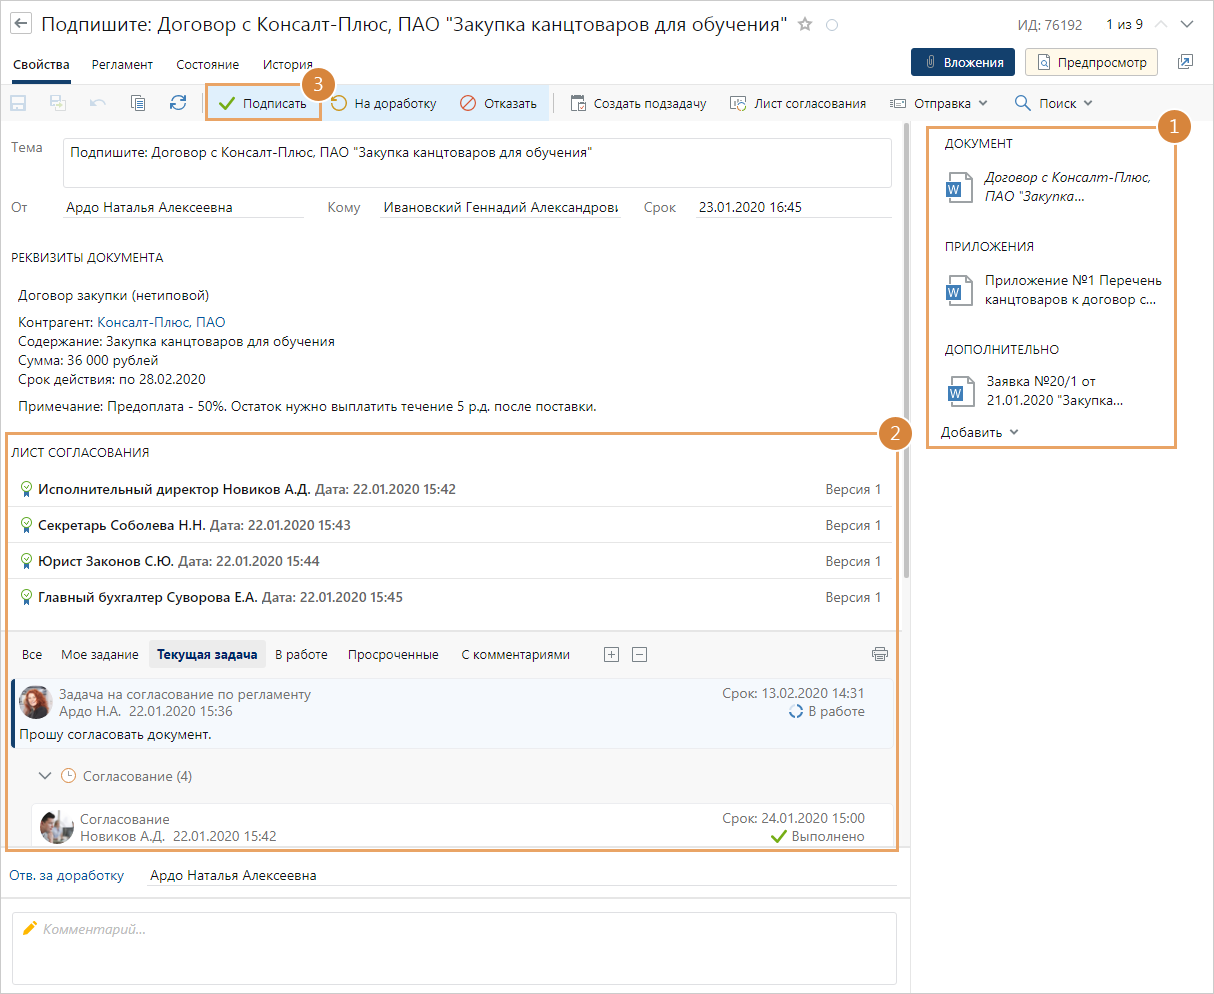
Task: Star this task as favorite
Action: coord(805,24)
